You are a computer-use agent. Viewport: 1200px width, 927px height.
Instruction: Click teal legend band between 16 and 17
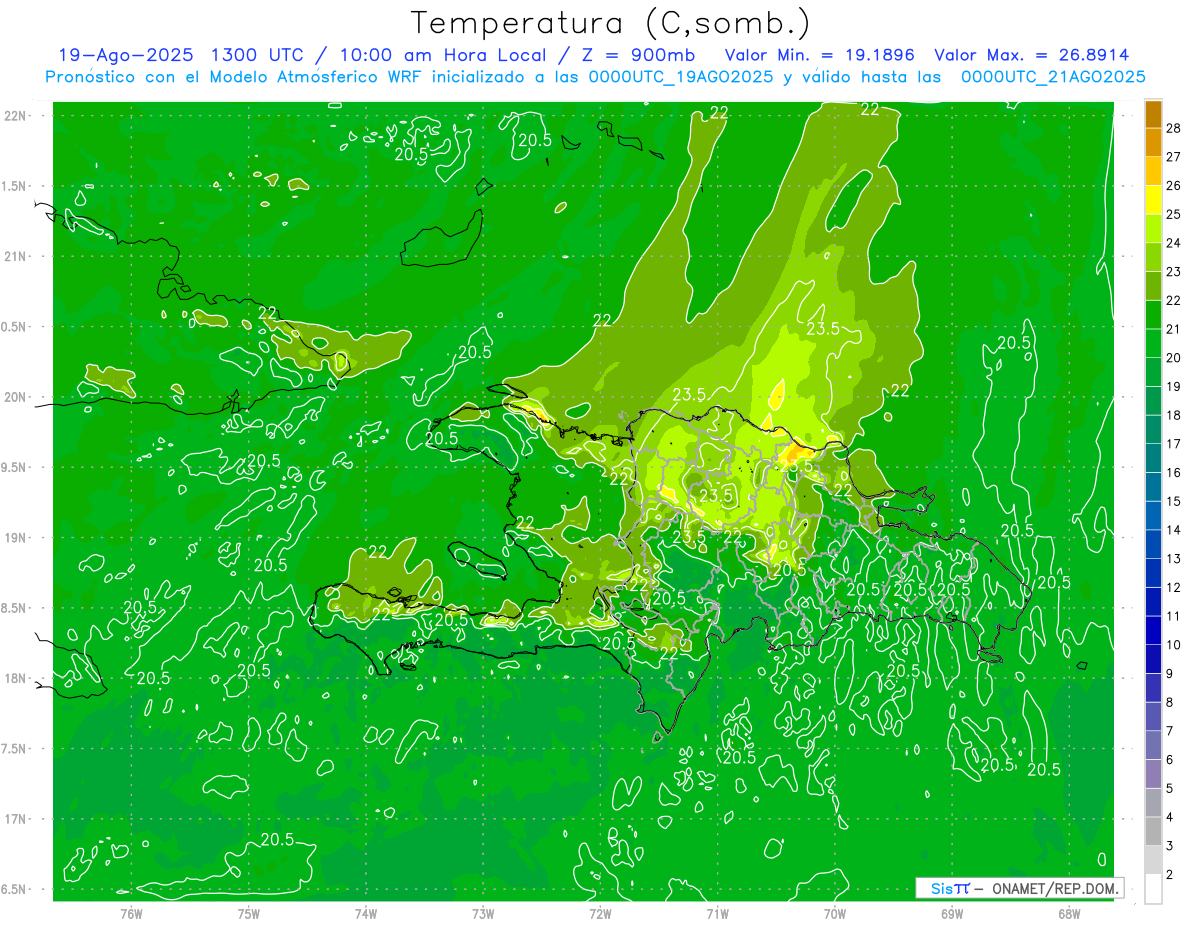1153,459
